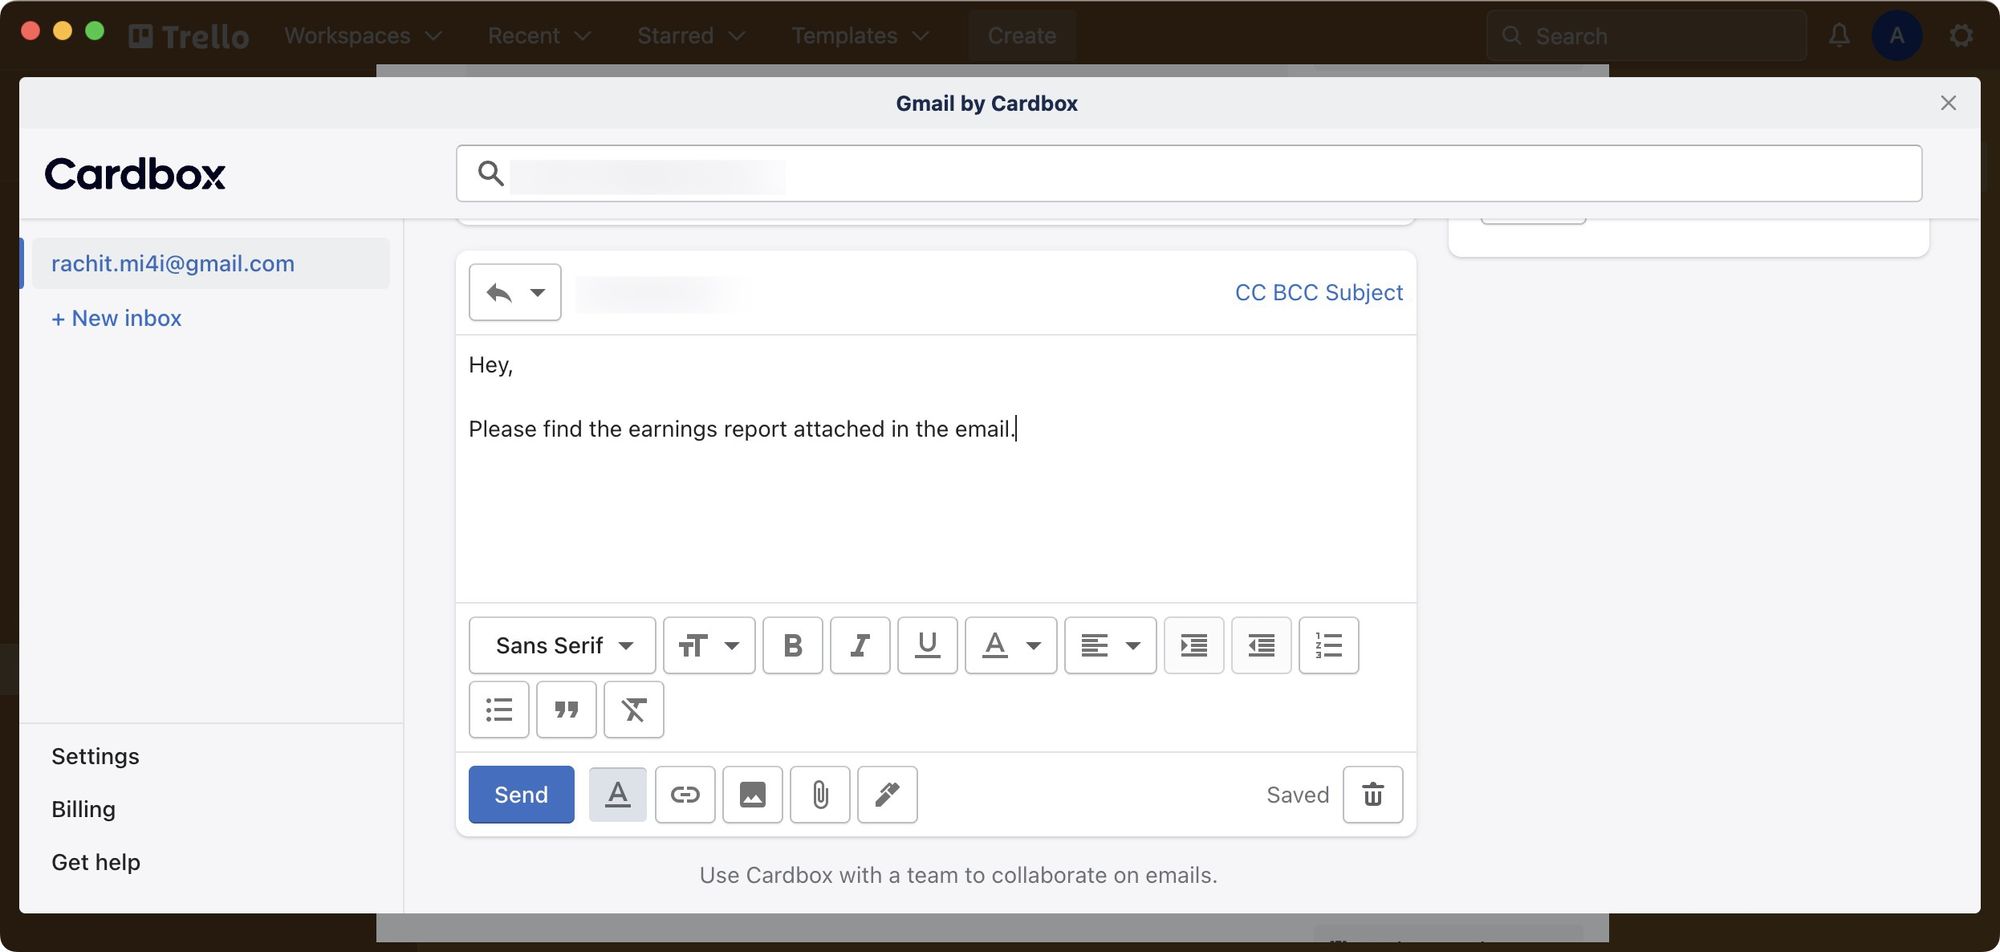This screenshot has width=2000, height=952.
Task: Open the Trello Workspaces menu
Action: click(x=362, y=36)
